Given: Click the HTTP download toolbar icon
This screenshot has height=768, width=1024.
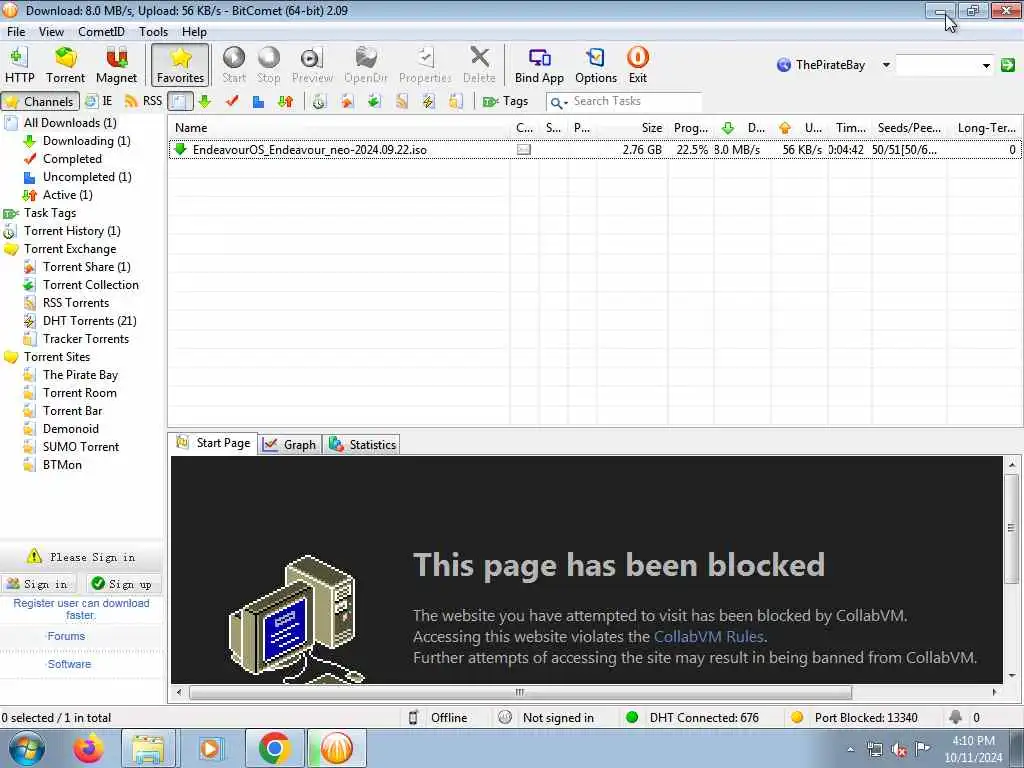Looking at the screenshot, I should point(20,65).
